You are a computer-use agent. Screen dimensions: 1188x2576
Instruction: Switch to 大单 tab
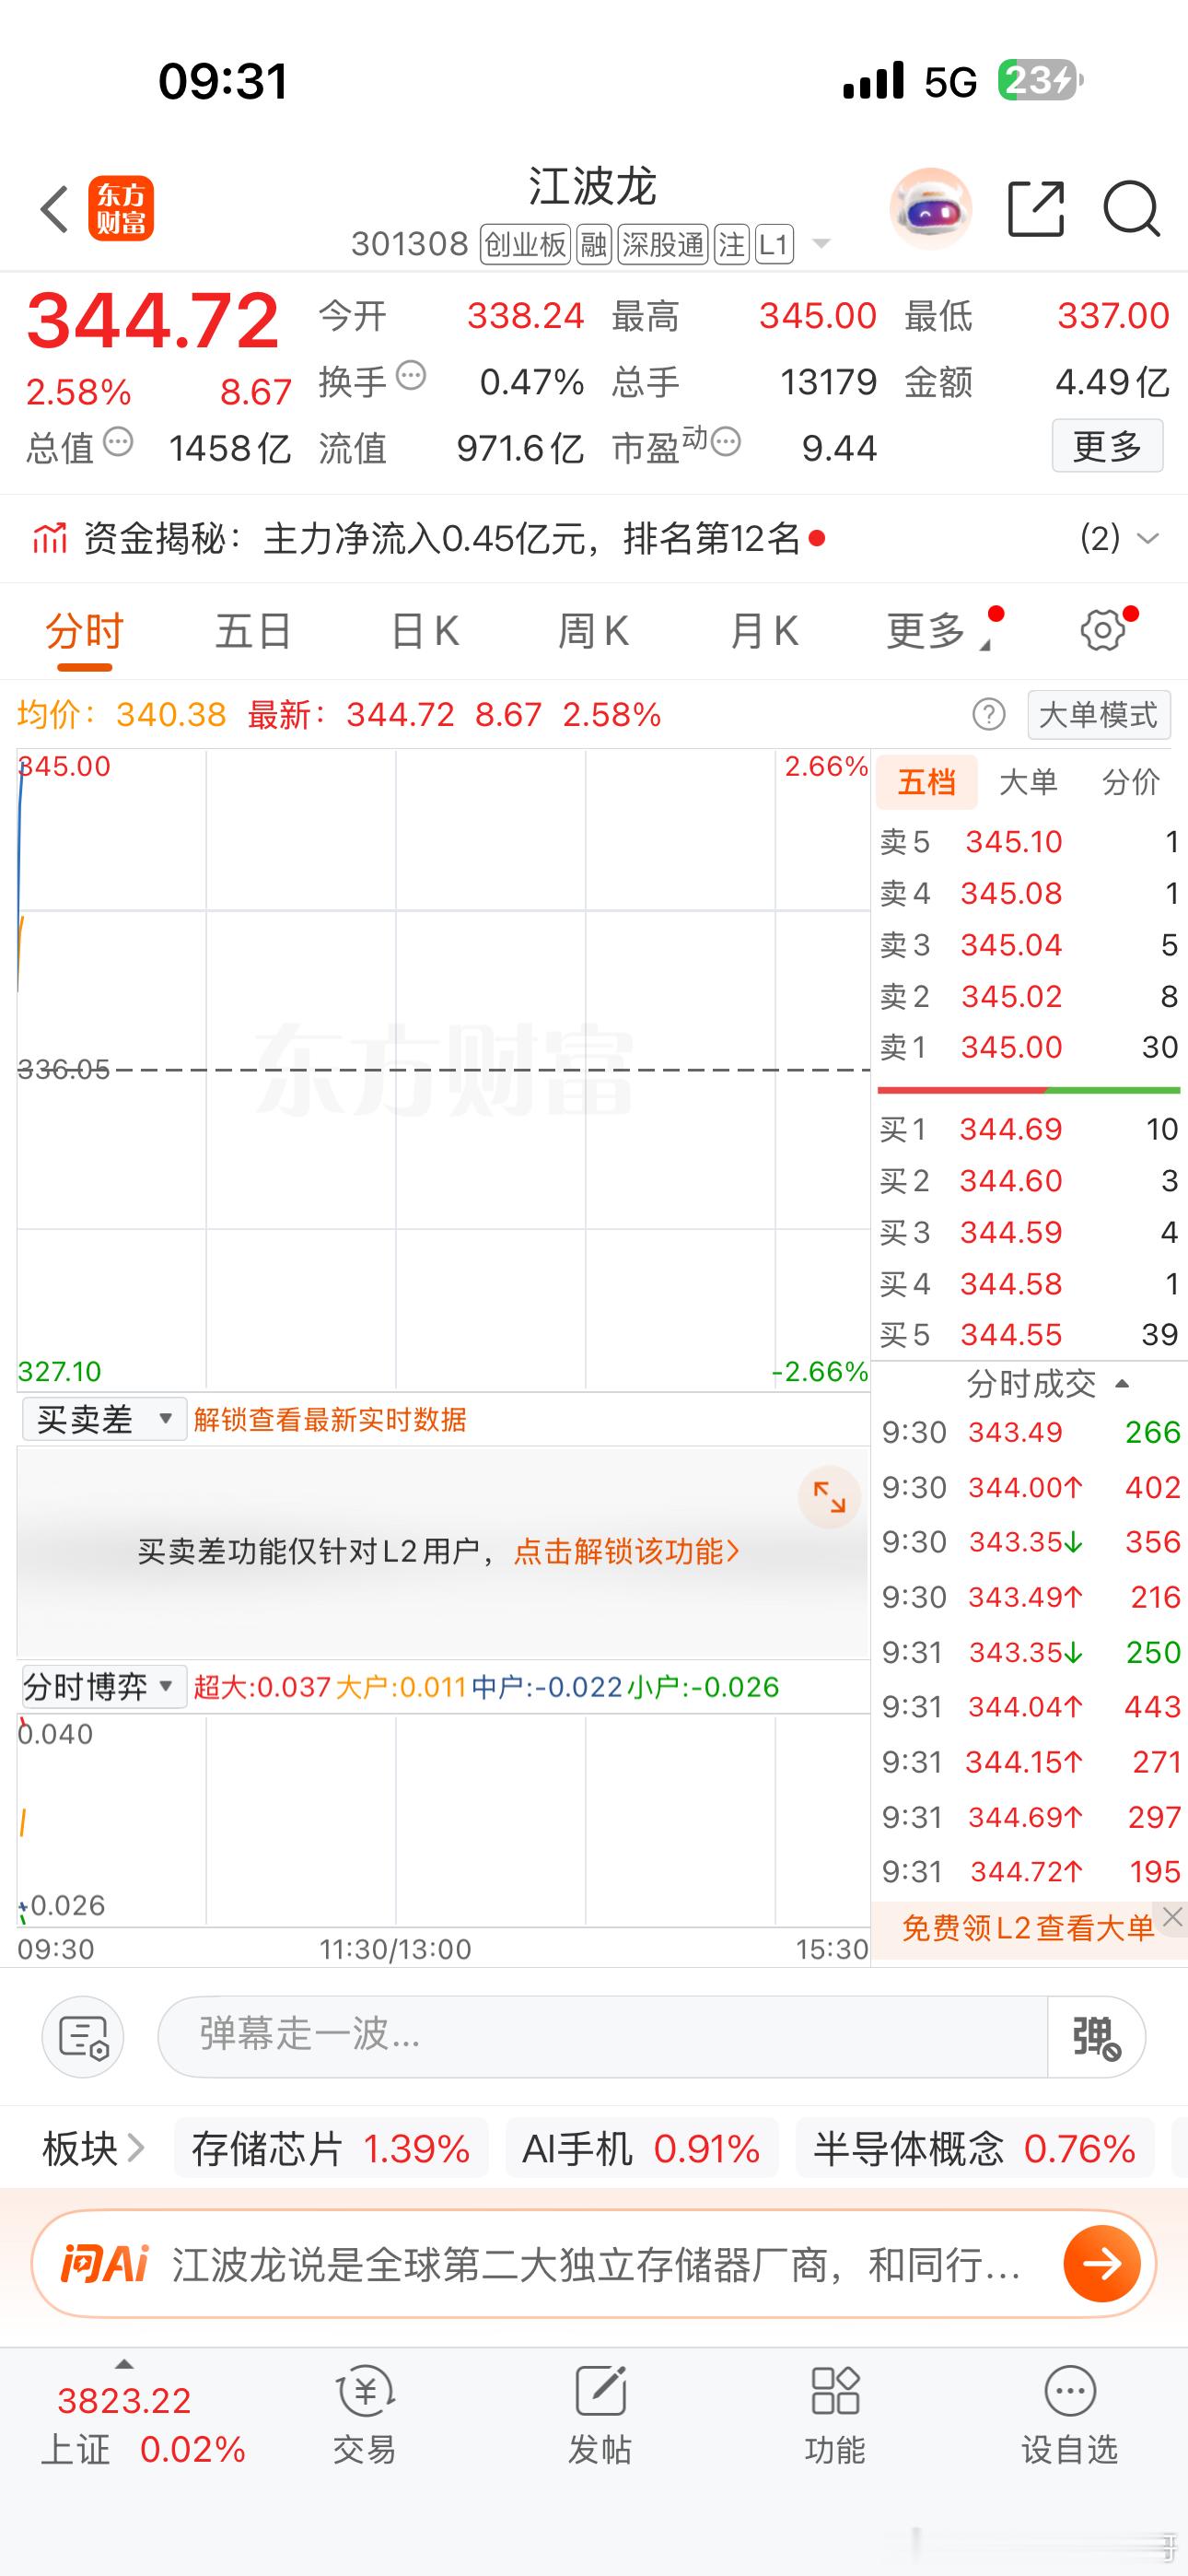tap(1029, 782)
